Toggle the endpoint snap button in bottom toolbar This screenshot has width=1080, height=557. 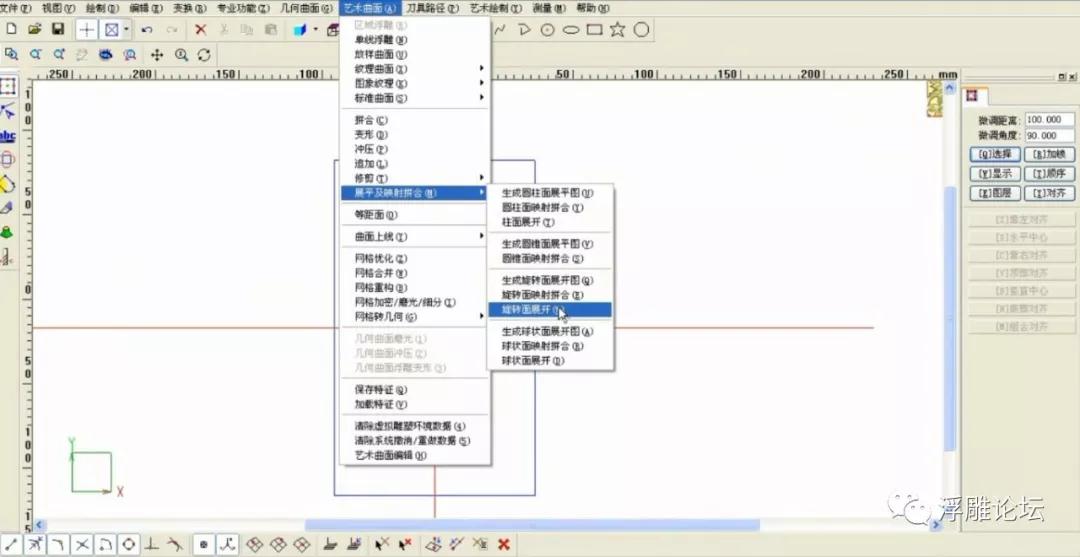(11, 545)
